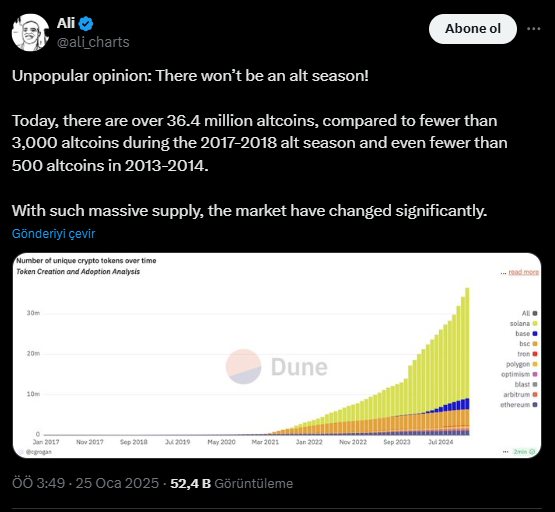
Task: Open the read more link on the chart
Action: pos(523,272)
